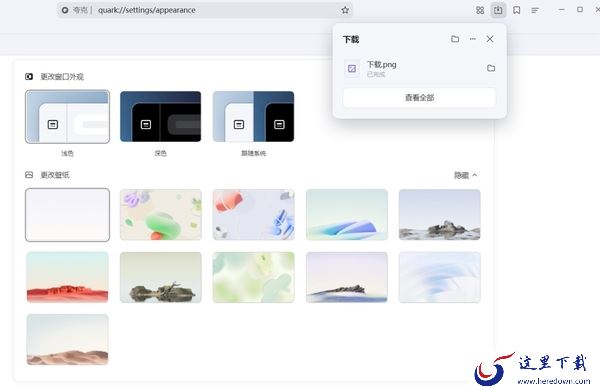
Task: Show 下载.png in its folder
Action: [x=491, y=68]
